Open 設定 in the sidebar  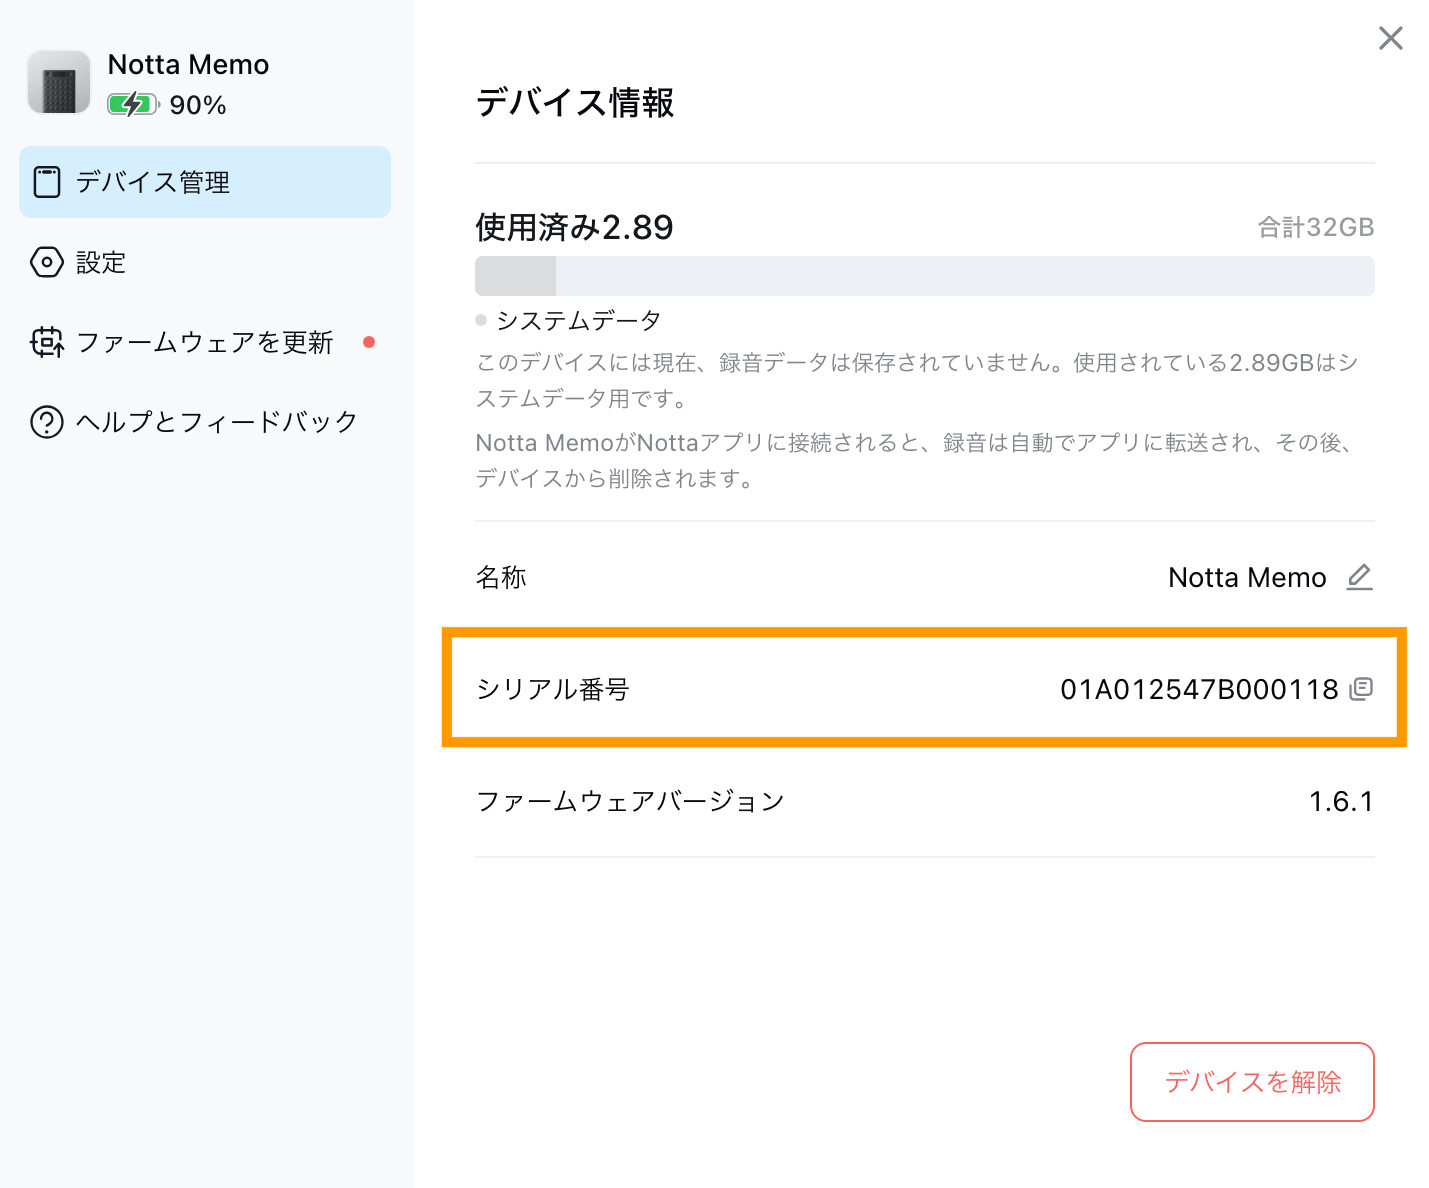click(x=205, y=262)
